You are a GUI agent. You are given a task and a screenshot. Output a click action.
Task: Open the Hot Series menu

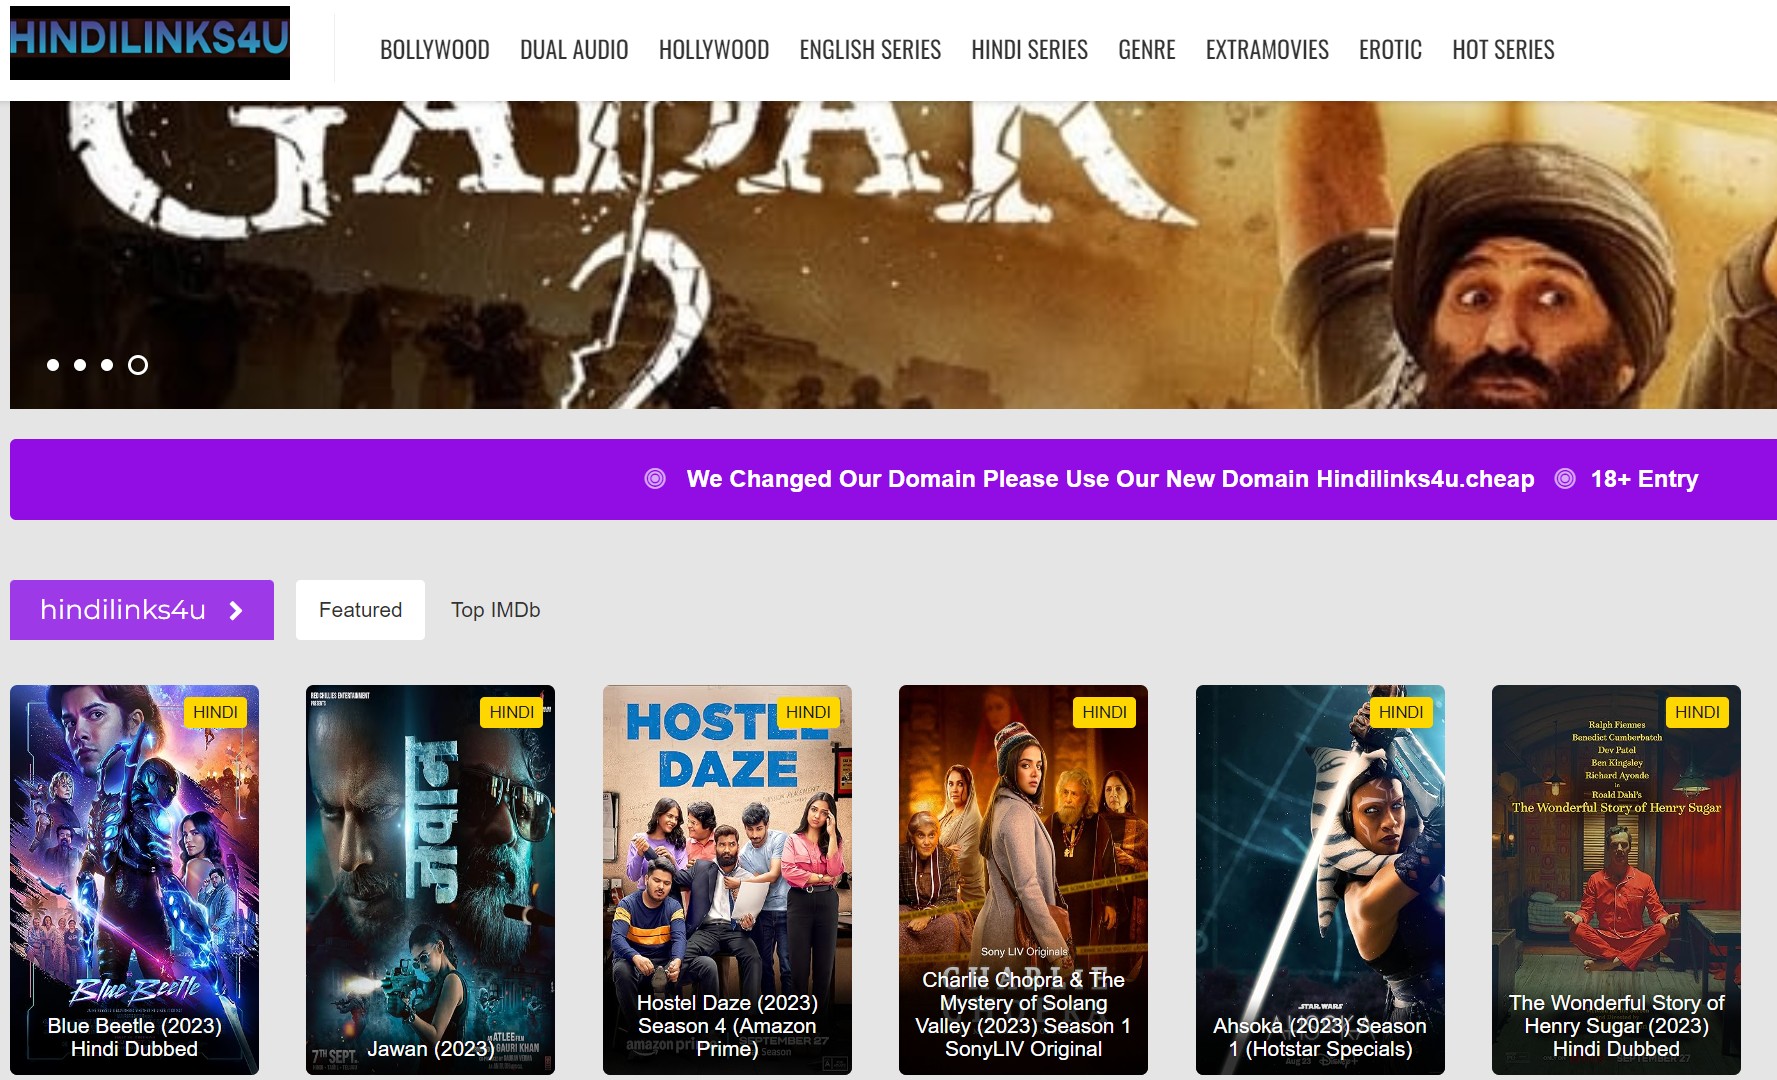(x=1503, y=50)
